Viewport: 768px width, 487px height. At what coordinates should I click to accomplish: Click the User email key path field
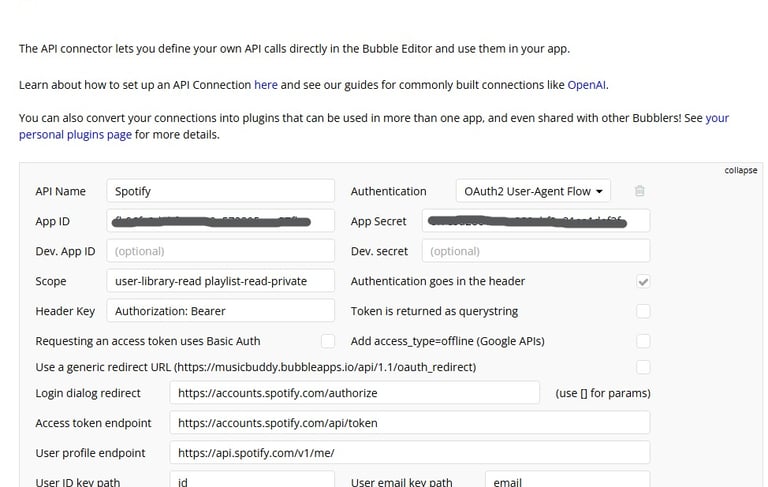click(x=568, y=480)
